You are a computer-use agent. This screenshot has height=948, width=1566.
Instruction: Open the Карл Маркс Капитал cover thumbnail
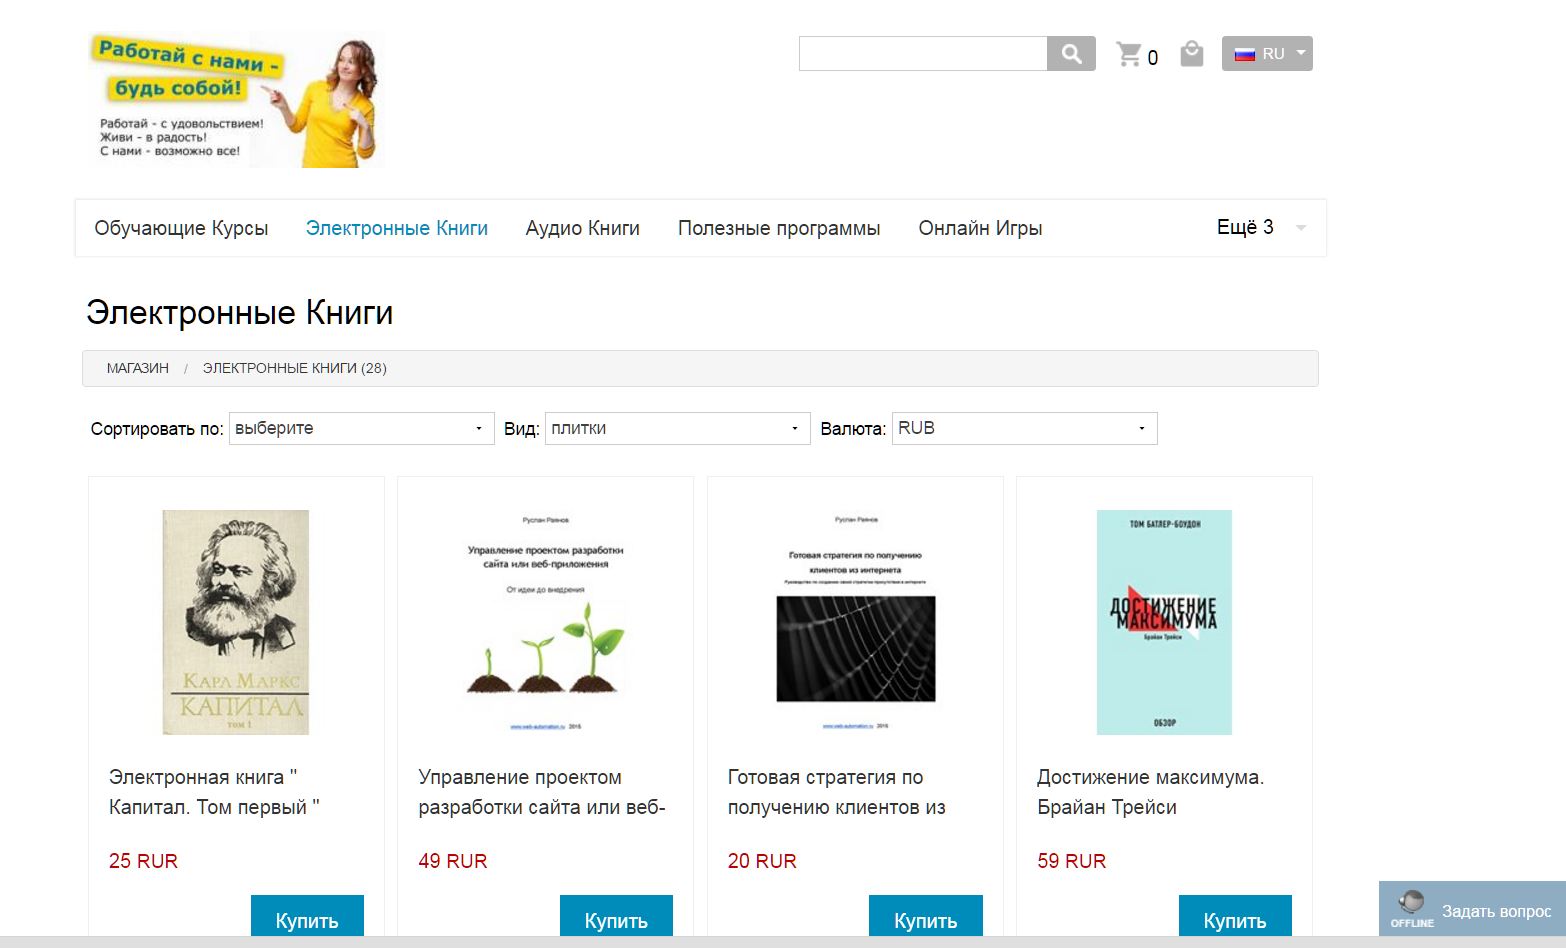(236, 622)
